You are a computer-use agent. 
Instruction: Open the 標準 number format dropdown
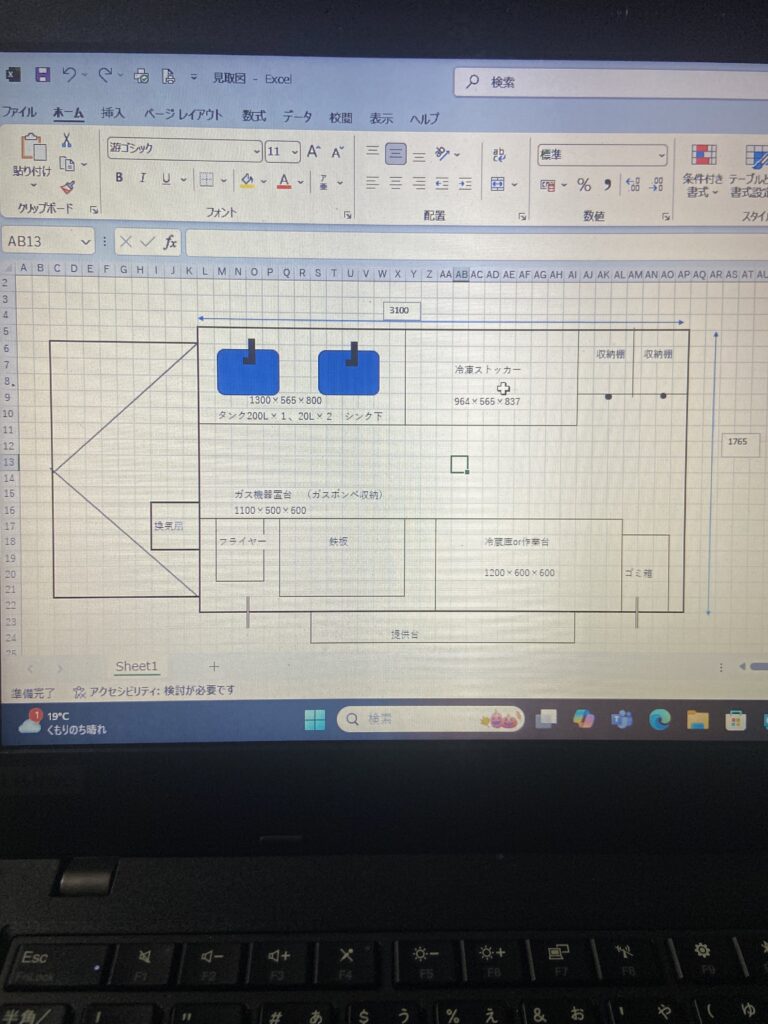pos(661,155)
